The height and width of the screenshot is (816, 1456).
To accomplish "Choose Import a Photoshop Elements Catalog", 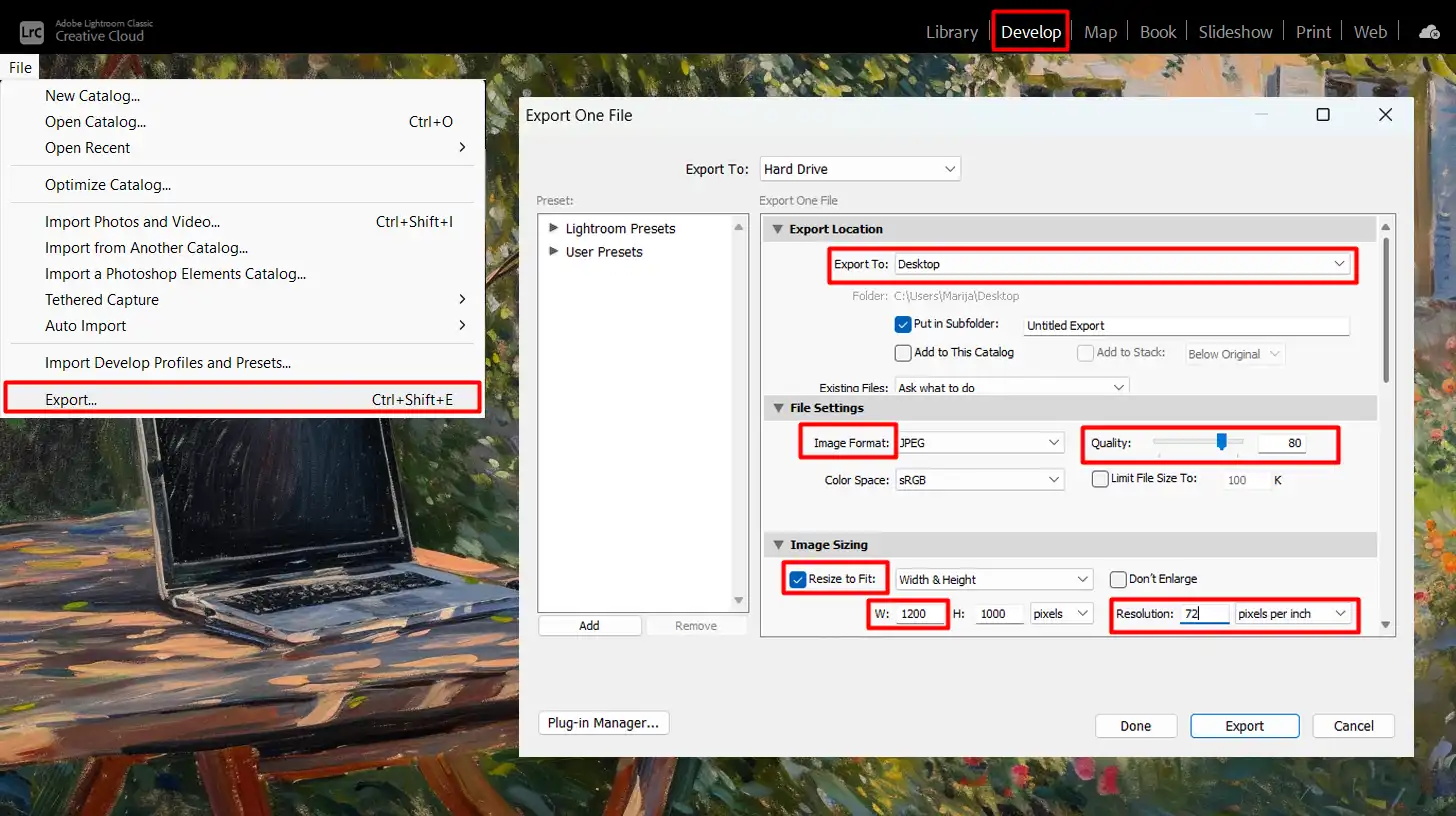I will coord(243,274).
